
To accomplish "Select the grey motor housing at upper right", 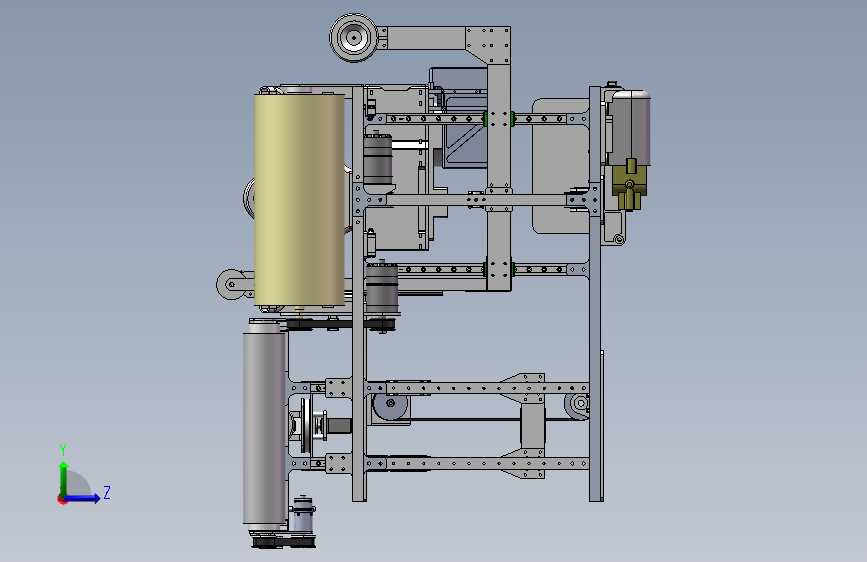I will pos(630,128).
